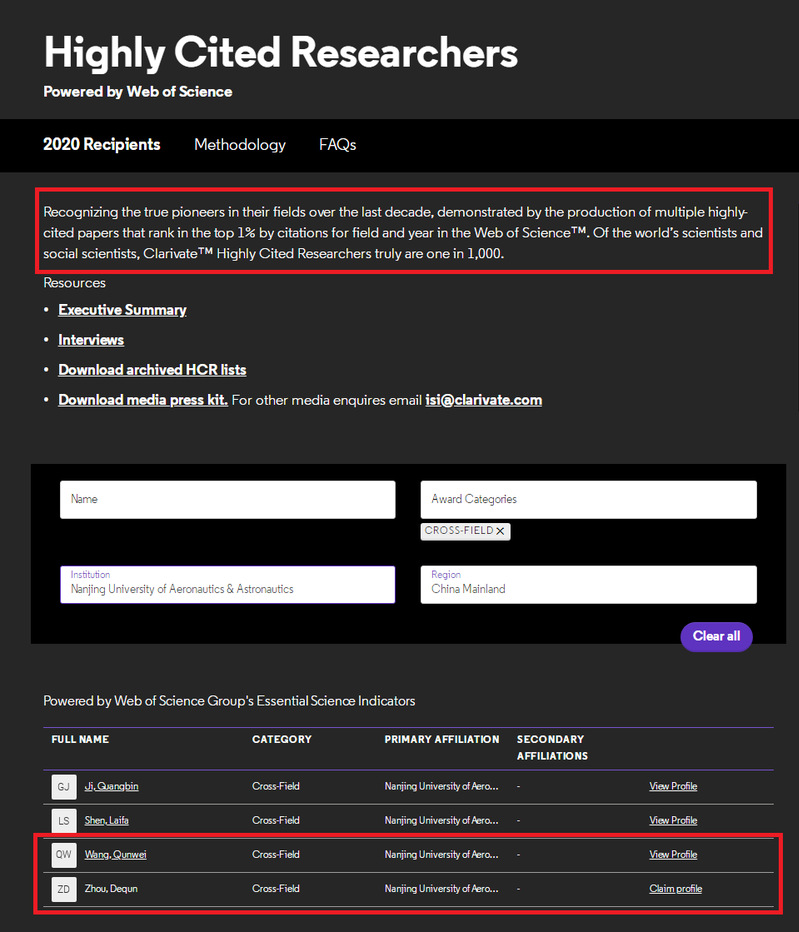Viewport: 799px width, 932px height.
Task: Follow the Interviews link
Action: tap(91, 340)
